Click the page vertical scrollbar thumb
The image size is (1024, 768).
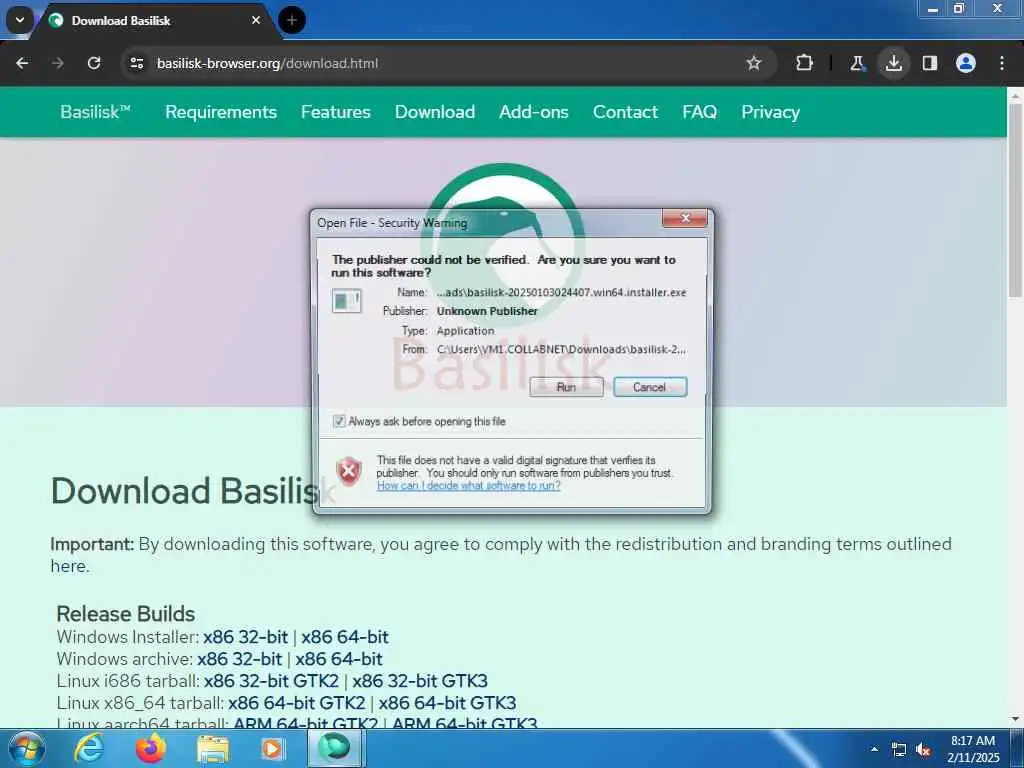click(x=1015, y=199)
